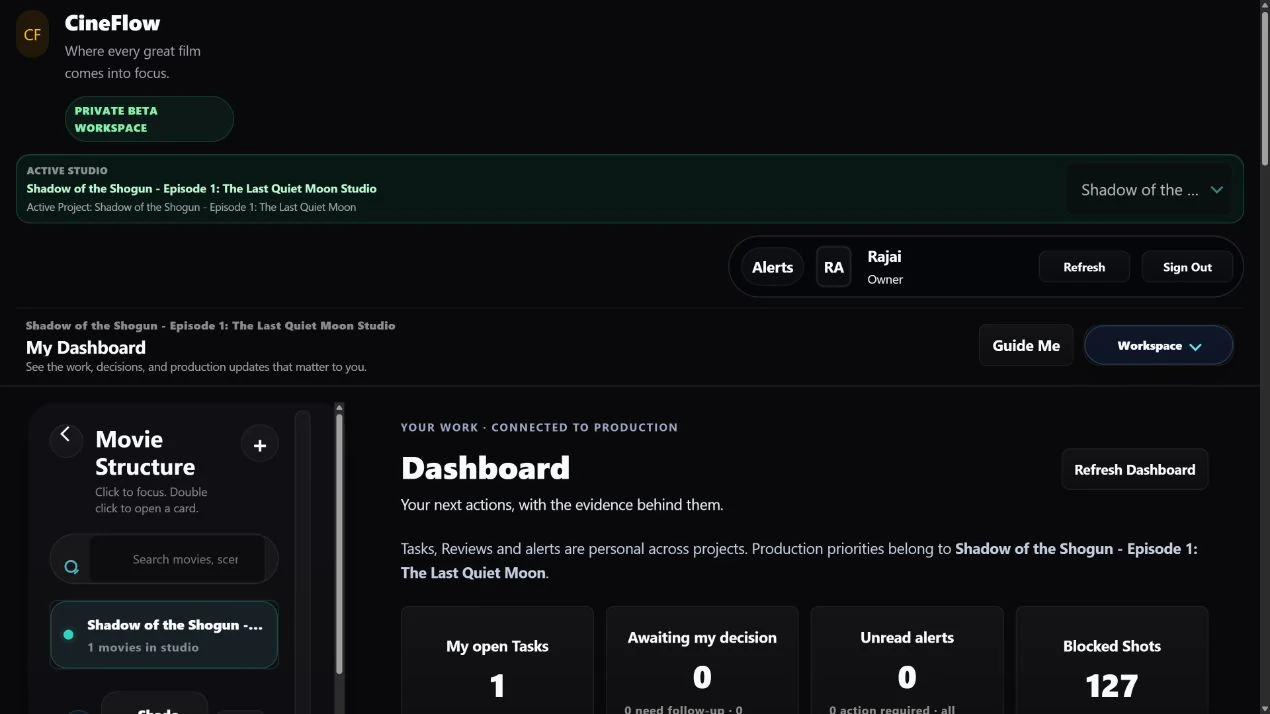
Task: Click the CineFlow title text
Action: (x=112, y=23)
